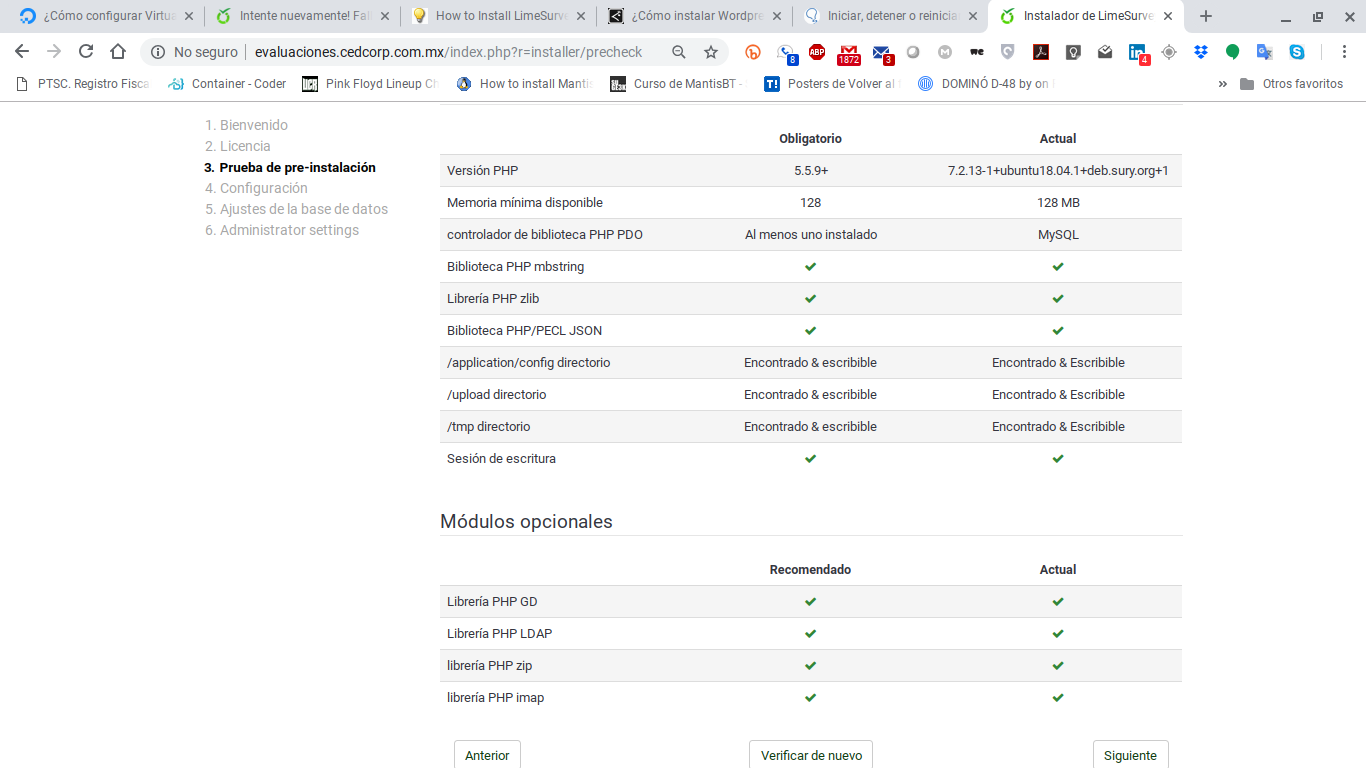Open Chrome's three-dot menu
The width and height of the screenshot is (1366, 768).
(1344, 52)
